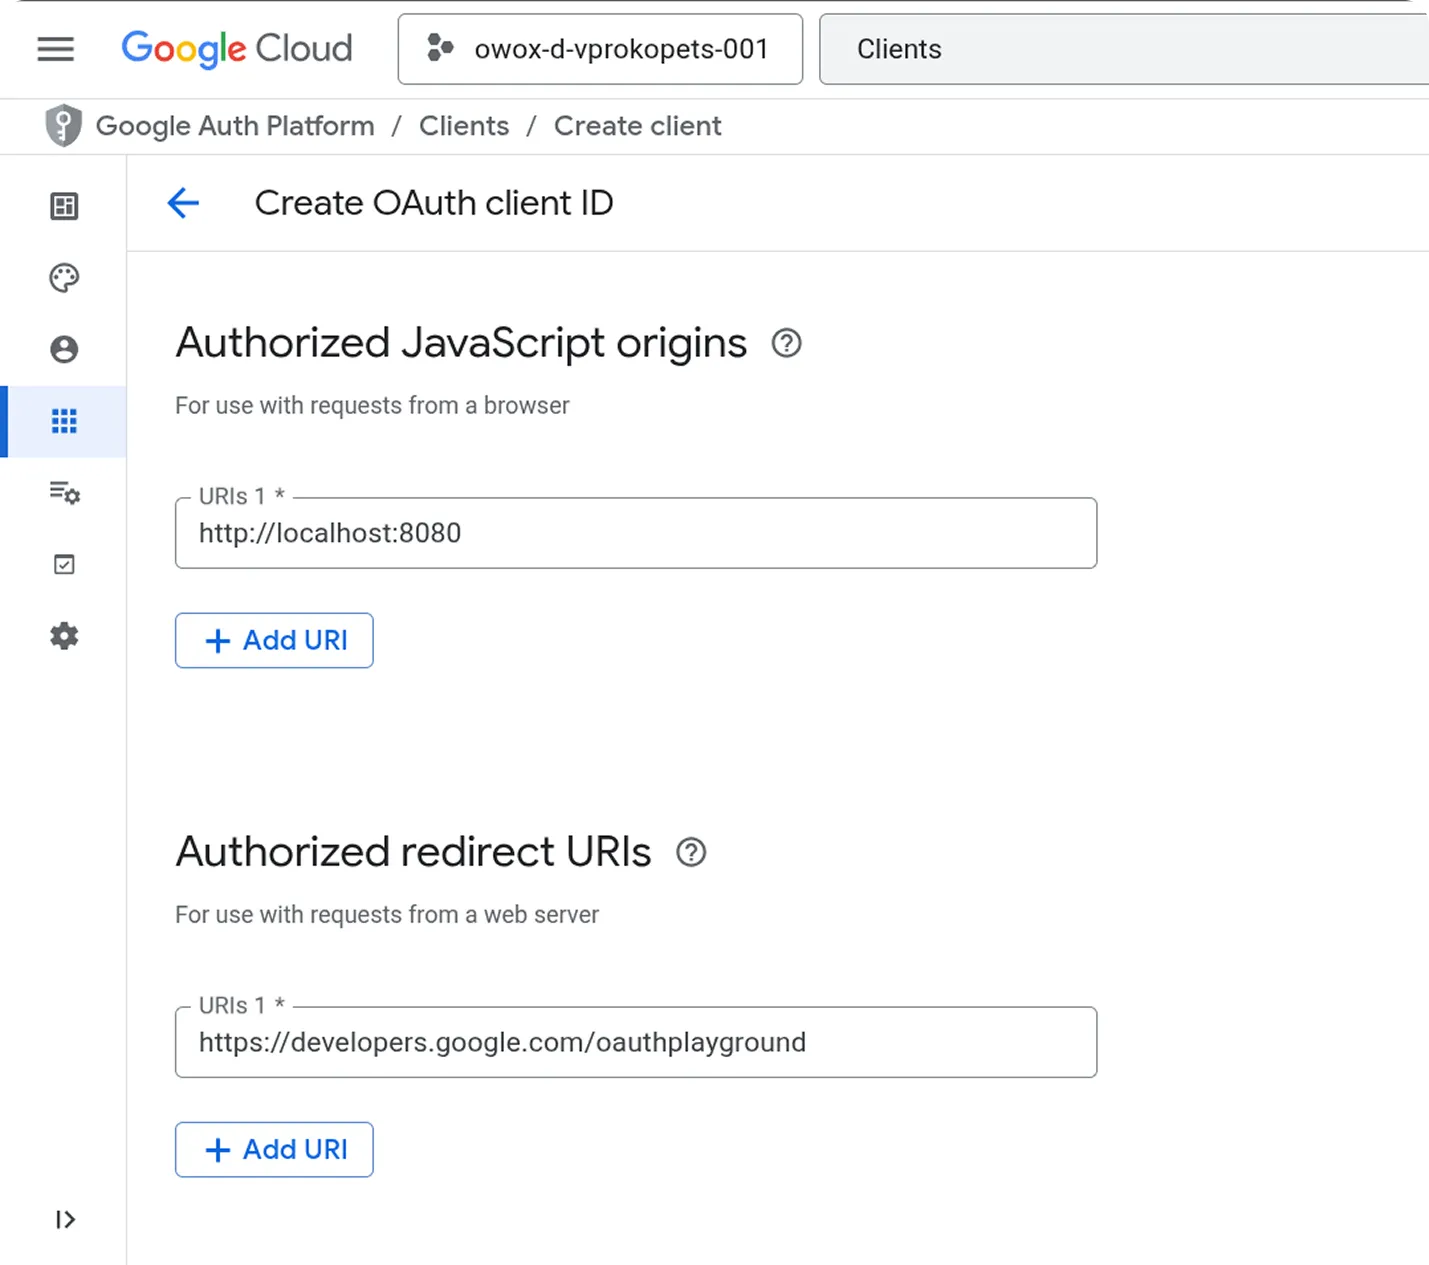
Task: Open the owox-d-vprokopets-001 project picker
Action: pos(599,49)
